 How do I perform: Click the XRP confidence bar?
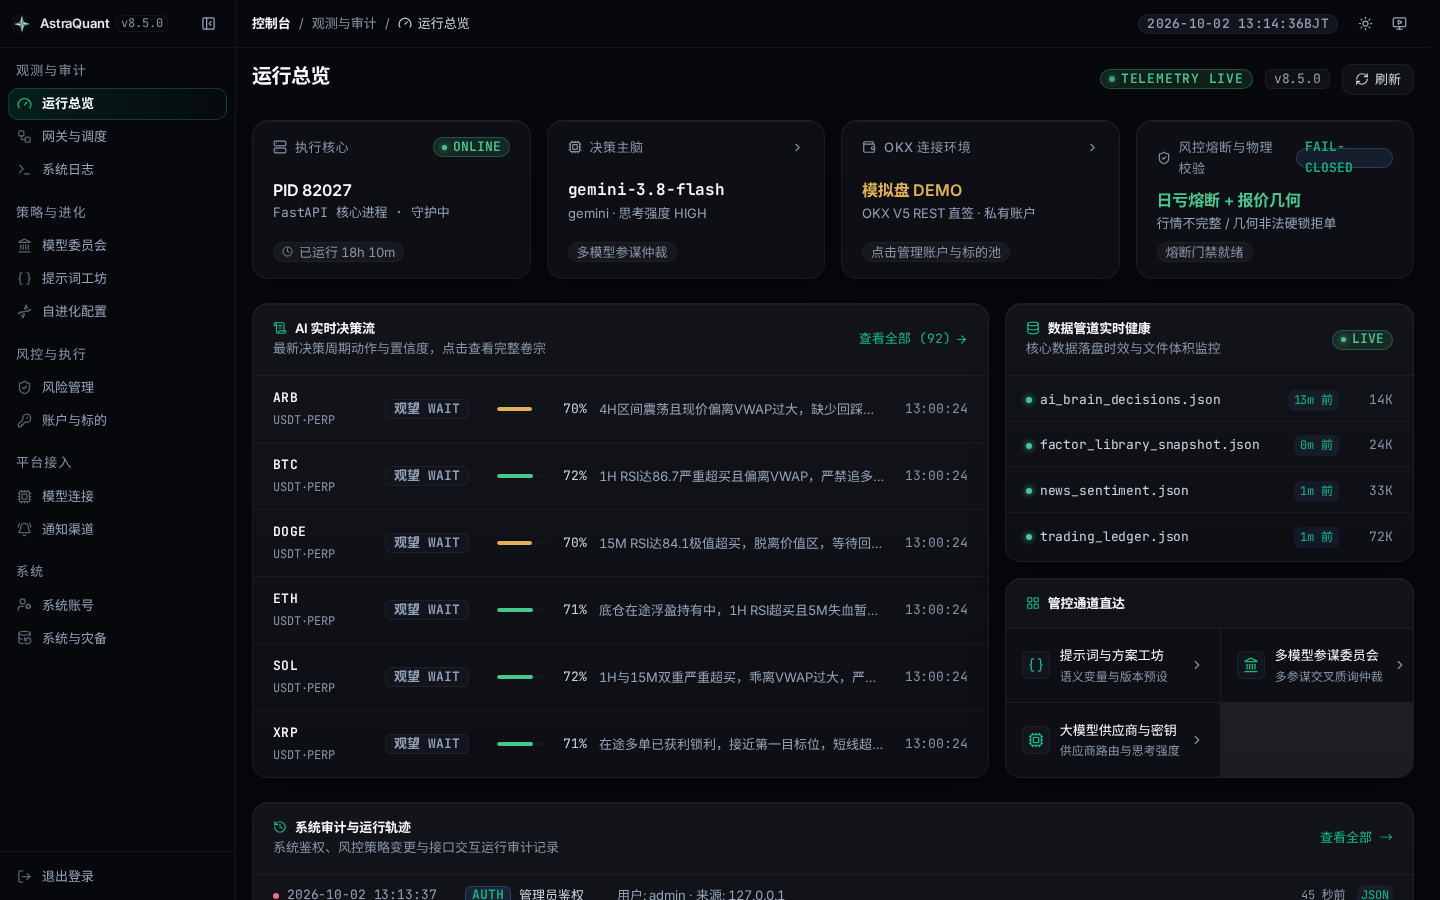click(522, 744)
